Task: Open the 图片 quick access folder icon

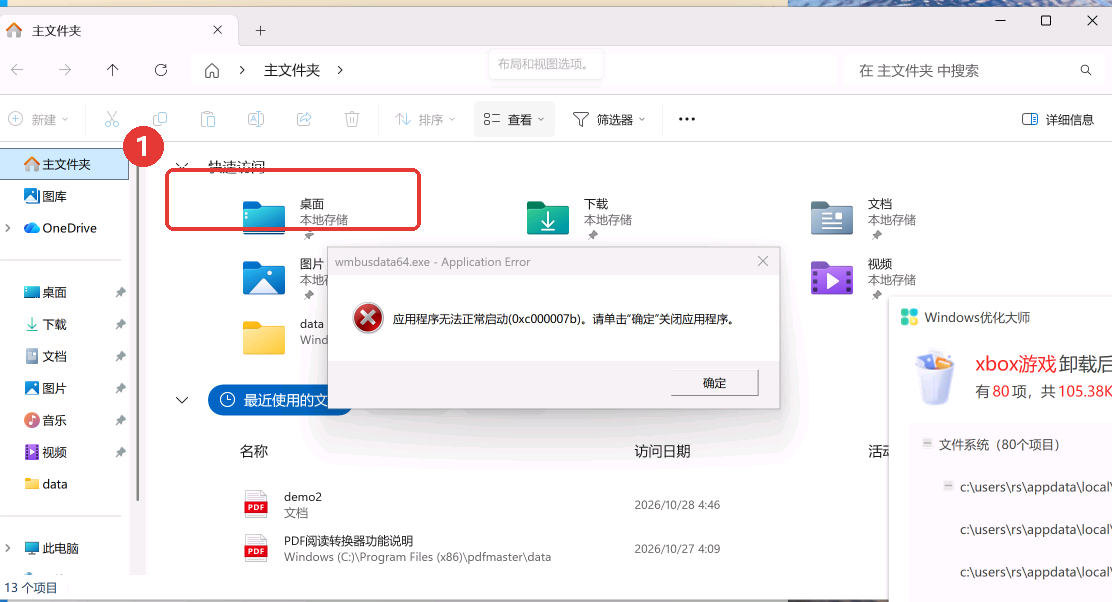Action: point(264,278)
